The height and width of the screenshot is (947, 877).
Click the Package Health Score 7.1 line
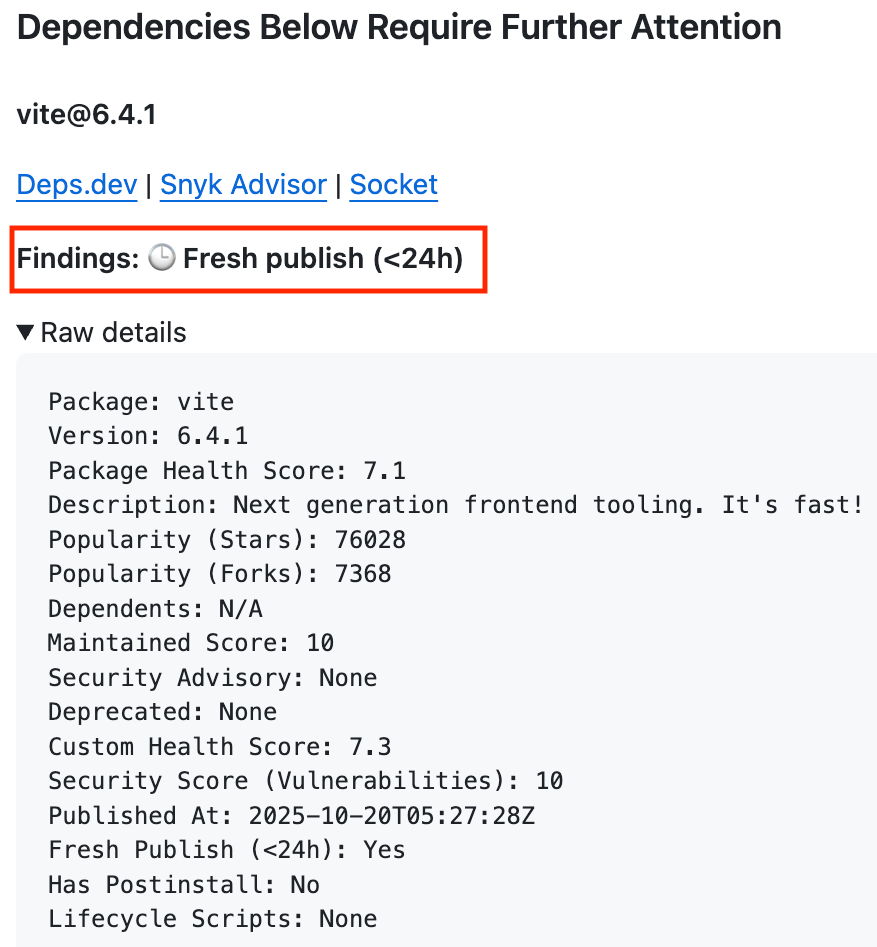click(x=227, y=471)
